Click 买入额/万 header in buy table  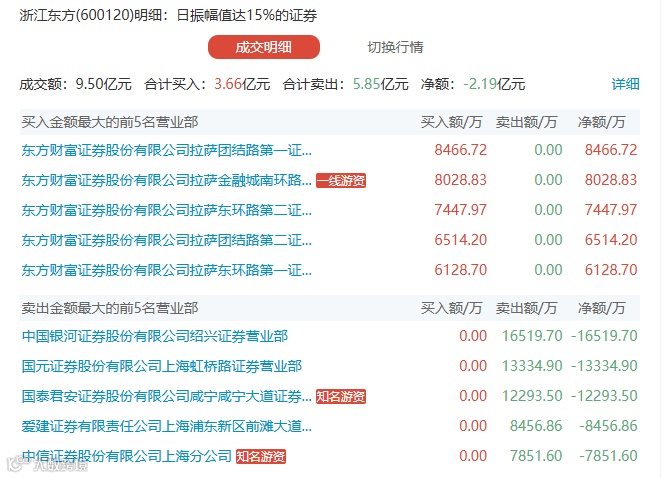(x=451, y=122)
